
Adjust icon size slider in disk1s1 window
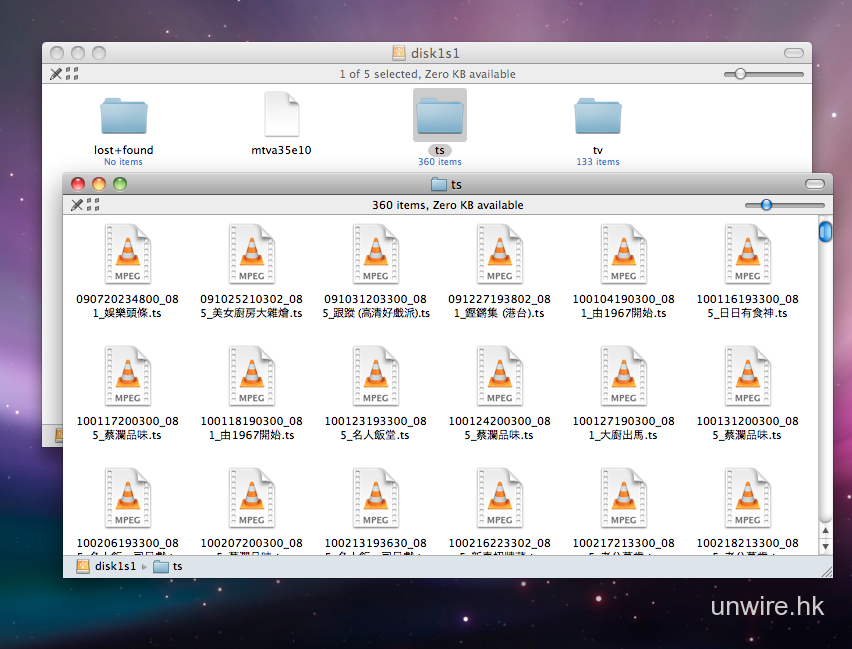point(740,74)
